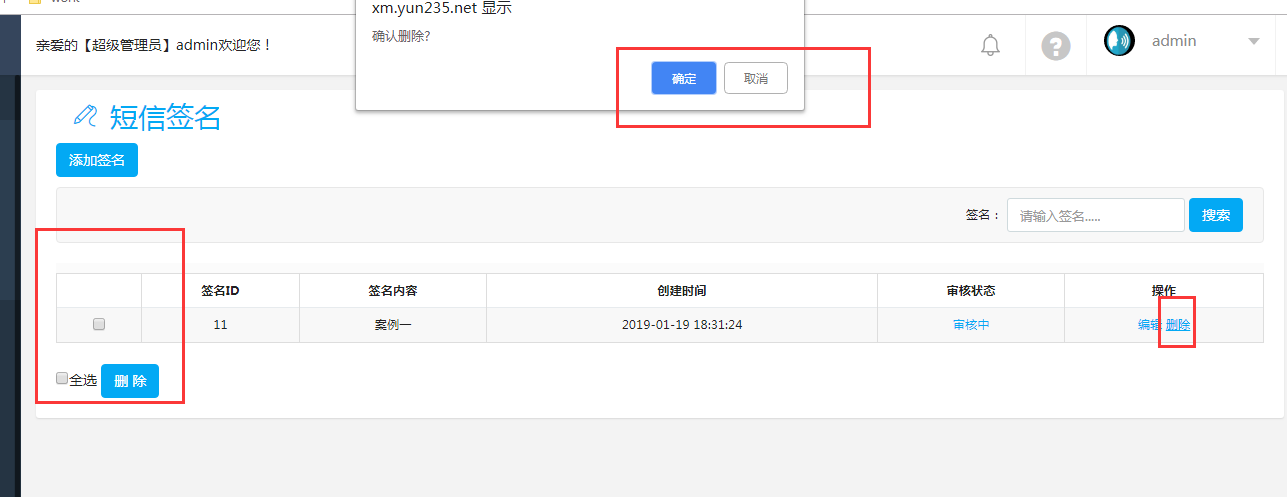This screenshot has width=1287, height=497.
Task: Tick the checkbox for signature row 11
Action: [99, 324]
